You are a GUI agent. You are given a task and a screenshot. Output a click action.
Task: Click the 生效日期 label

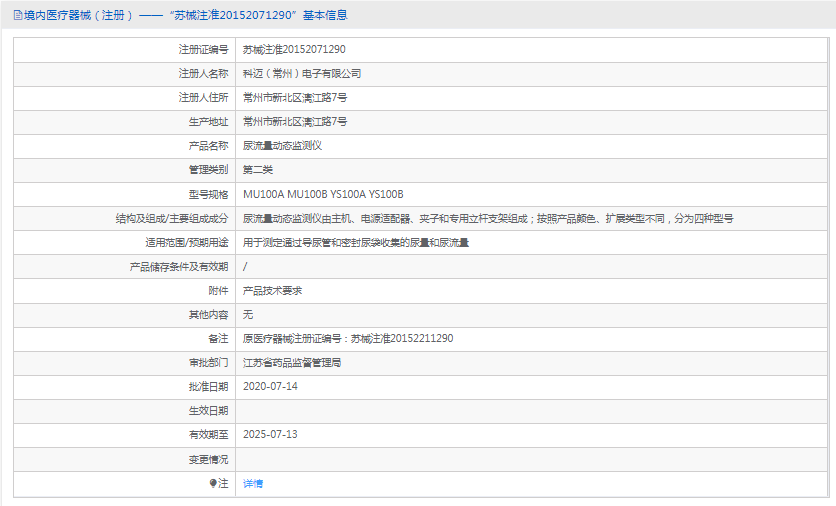(208, 411)
